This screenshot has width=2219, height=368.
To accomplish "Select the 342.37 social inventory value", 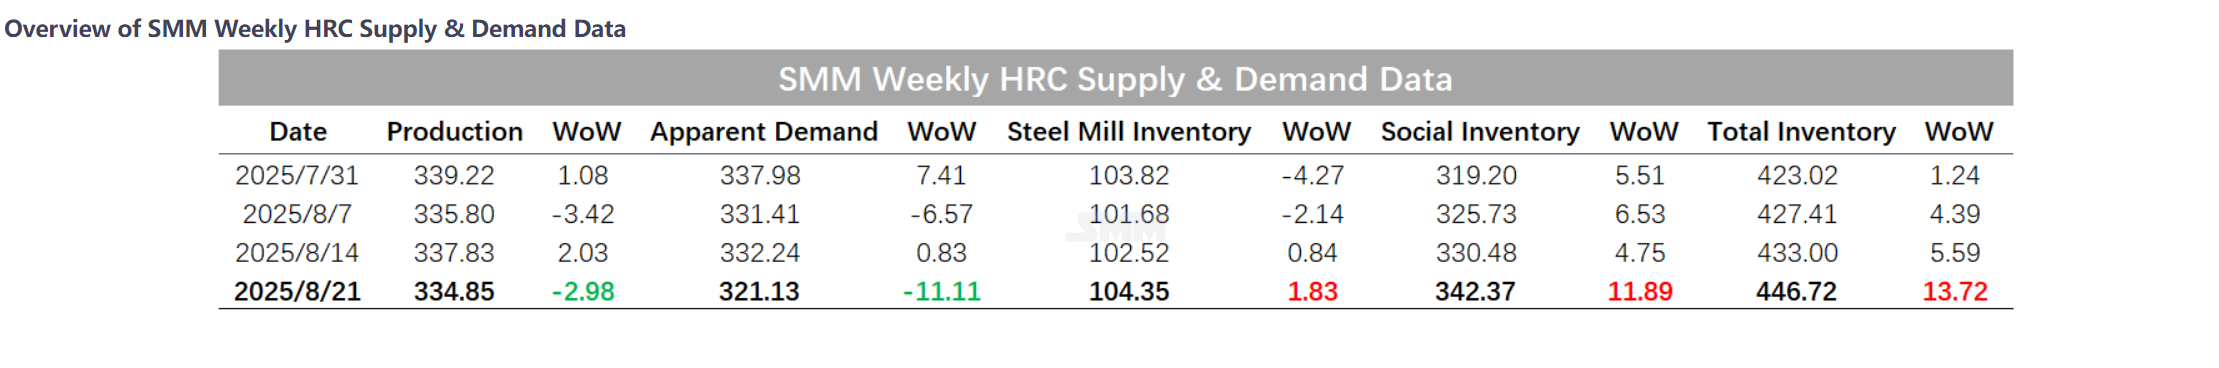I will coord(1475,292).
